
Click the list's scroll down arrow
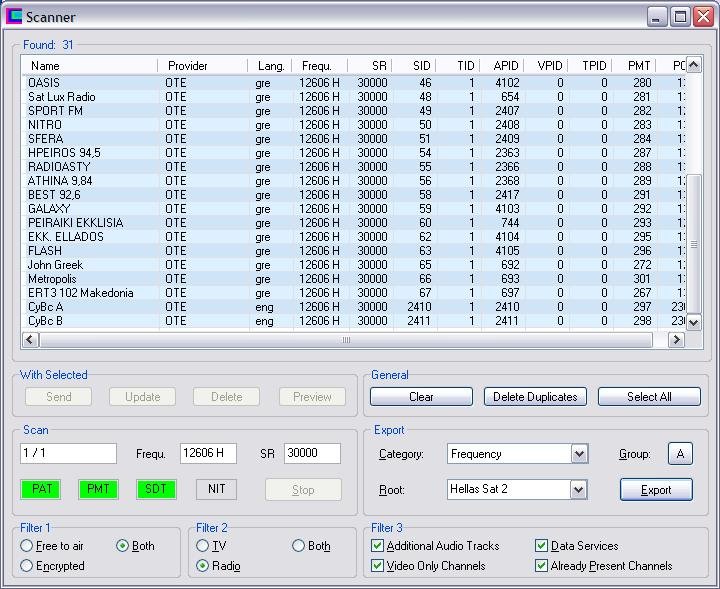tap(693, 322)
